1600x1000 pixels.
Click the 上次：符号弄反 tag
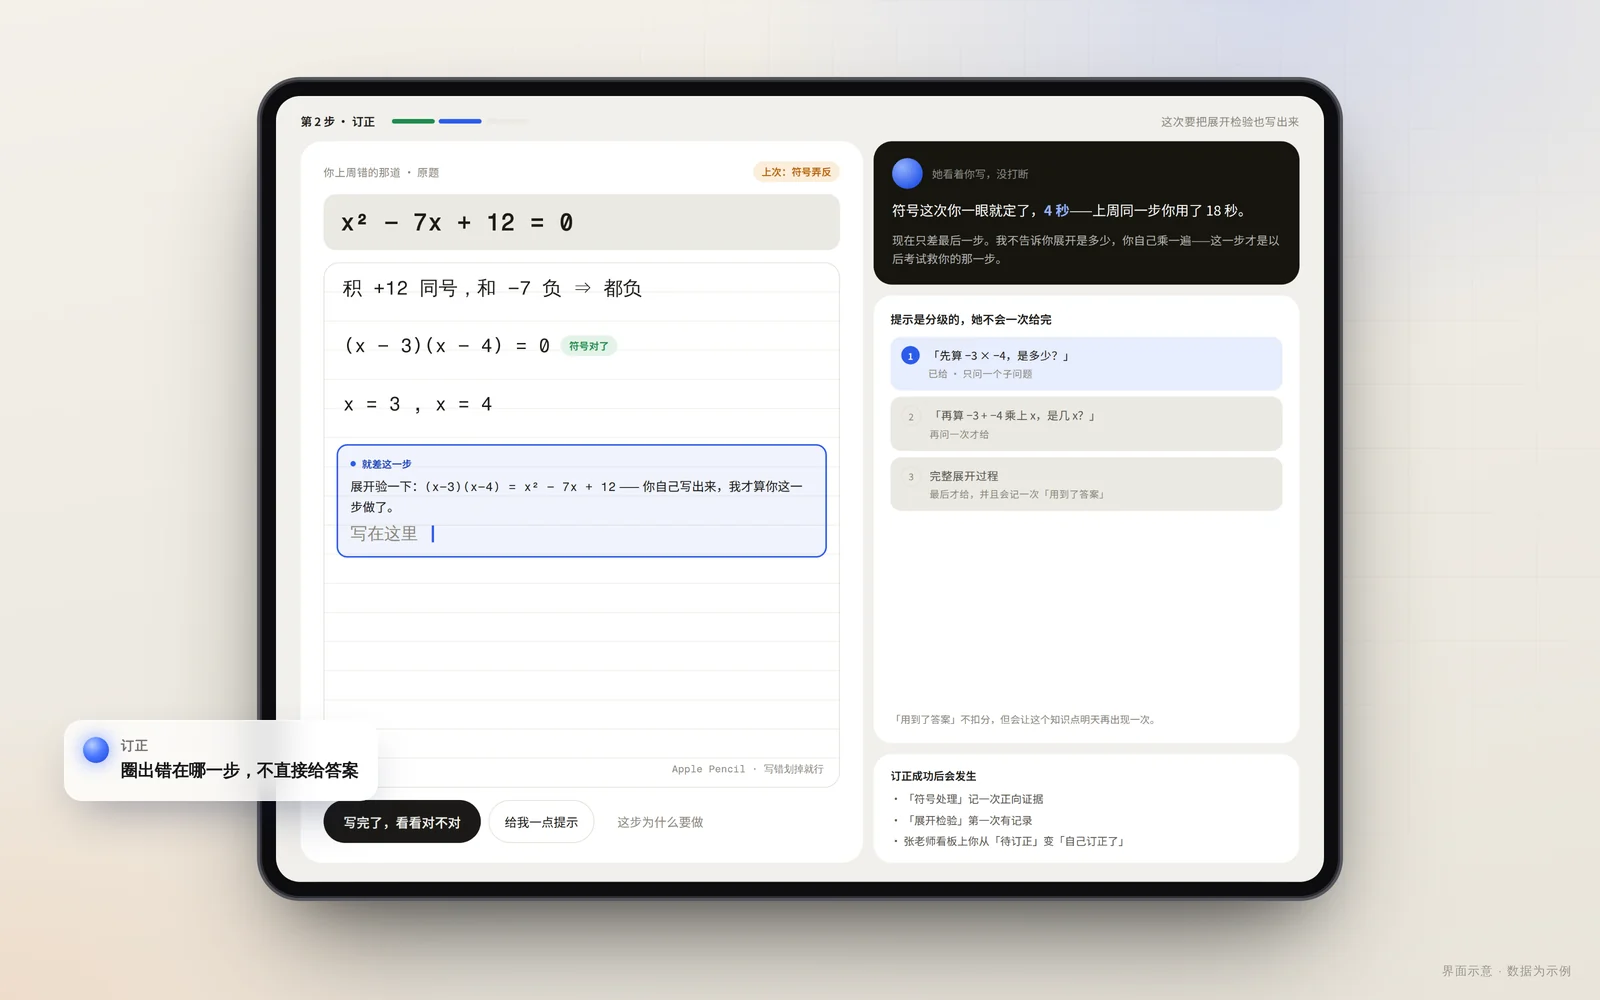click(796, 172)
